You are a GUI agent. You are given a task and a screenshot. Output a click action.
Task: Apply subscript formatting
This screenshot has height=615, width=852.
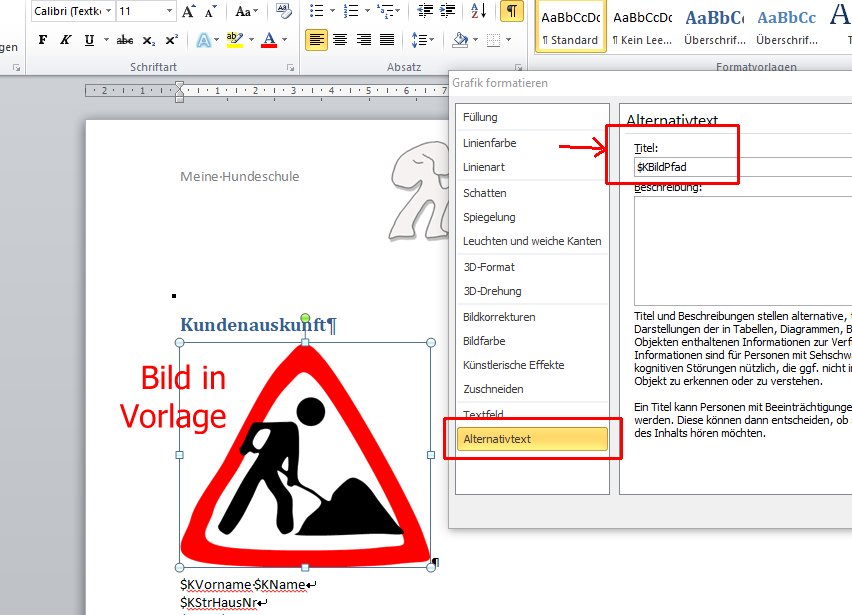coord(149,40)
